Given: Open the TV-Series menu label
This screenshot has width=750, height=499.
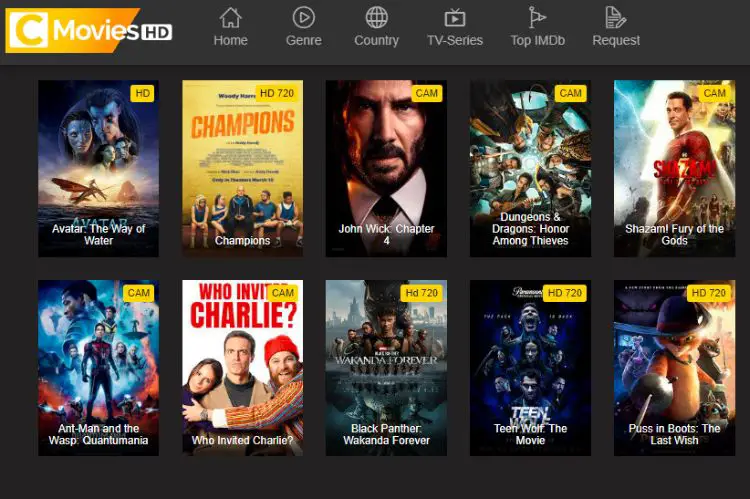Looking at the screenshot, I should click(x=455, y=40).
